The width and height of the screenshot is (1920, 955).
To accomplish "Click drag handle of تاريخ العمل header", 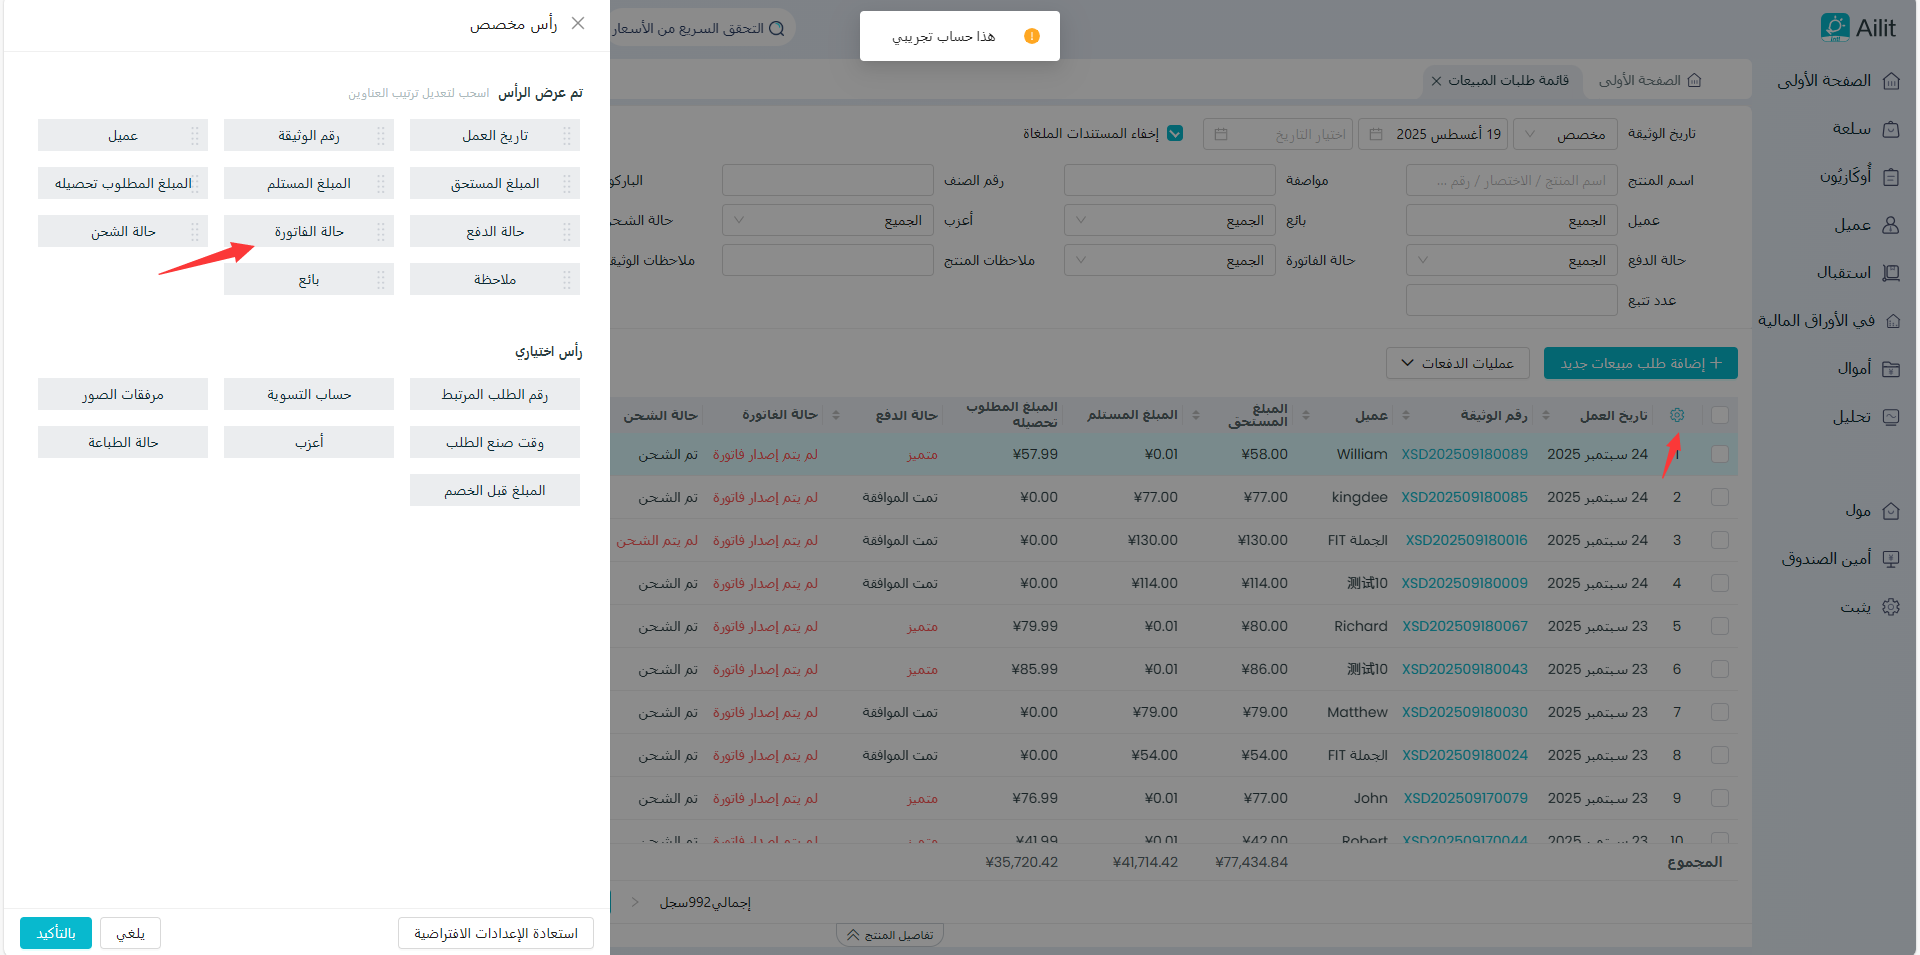I will 567,136.
